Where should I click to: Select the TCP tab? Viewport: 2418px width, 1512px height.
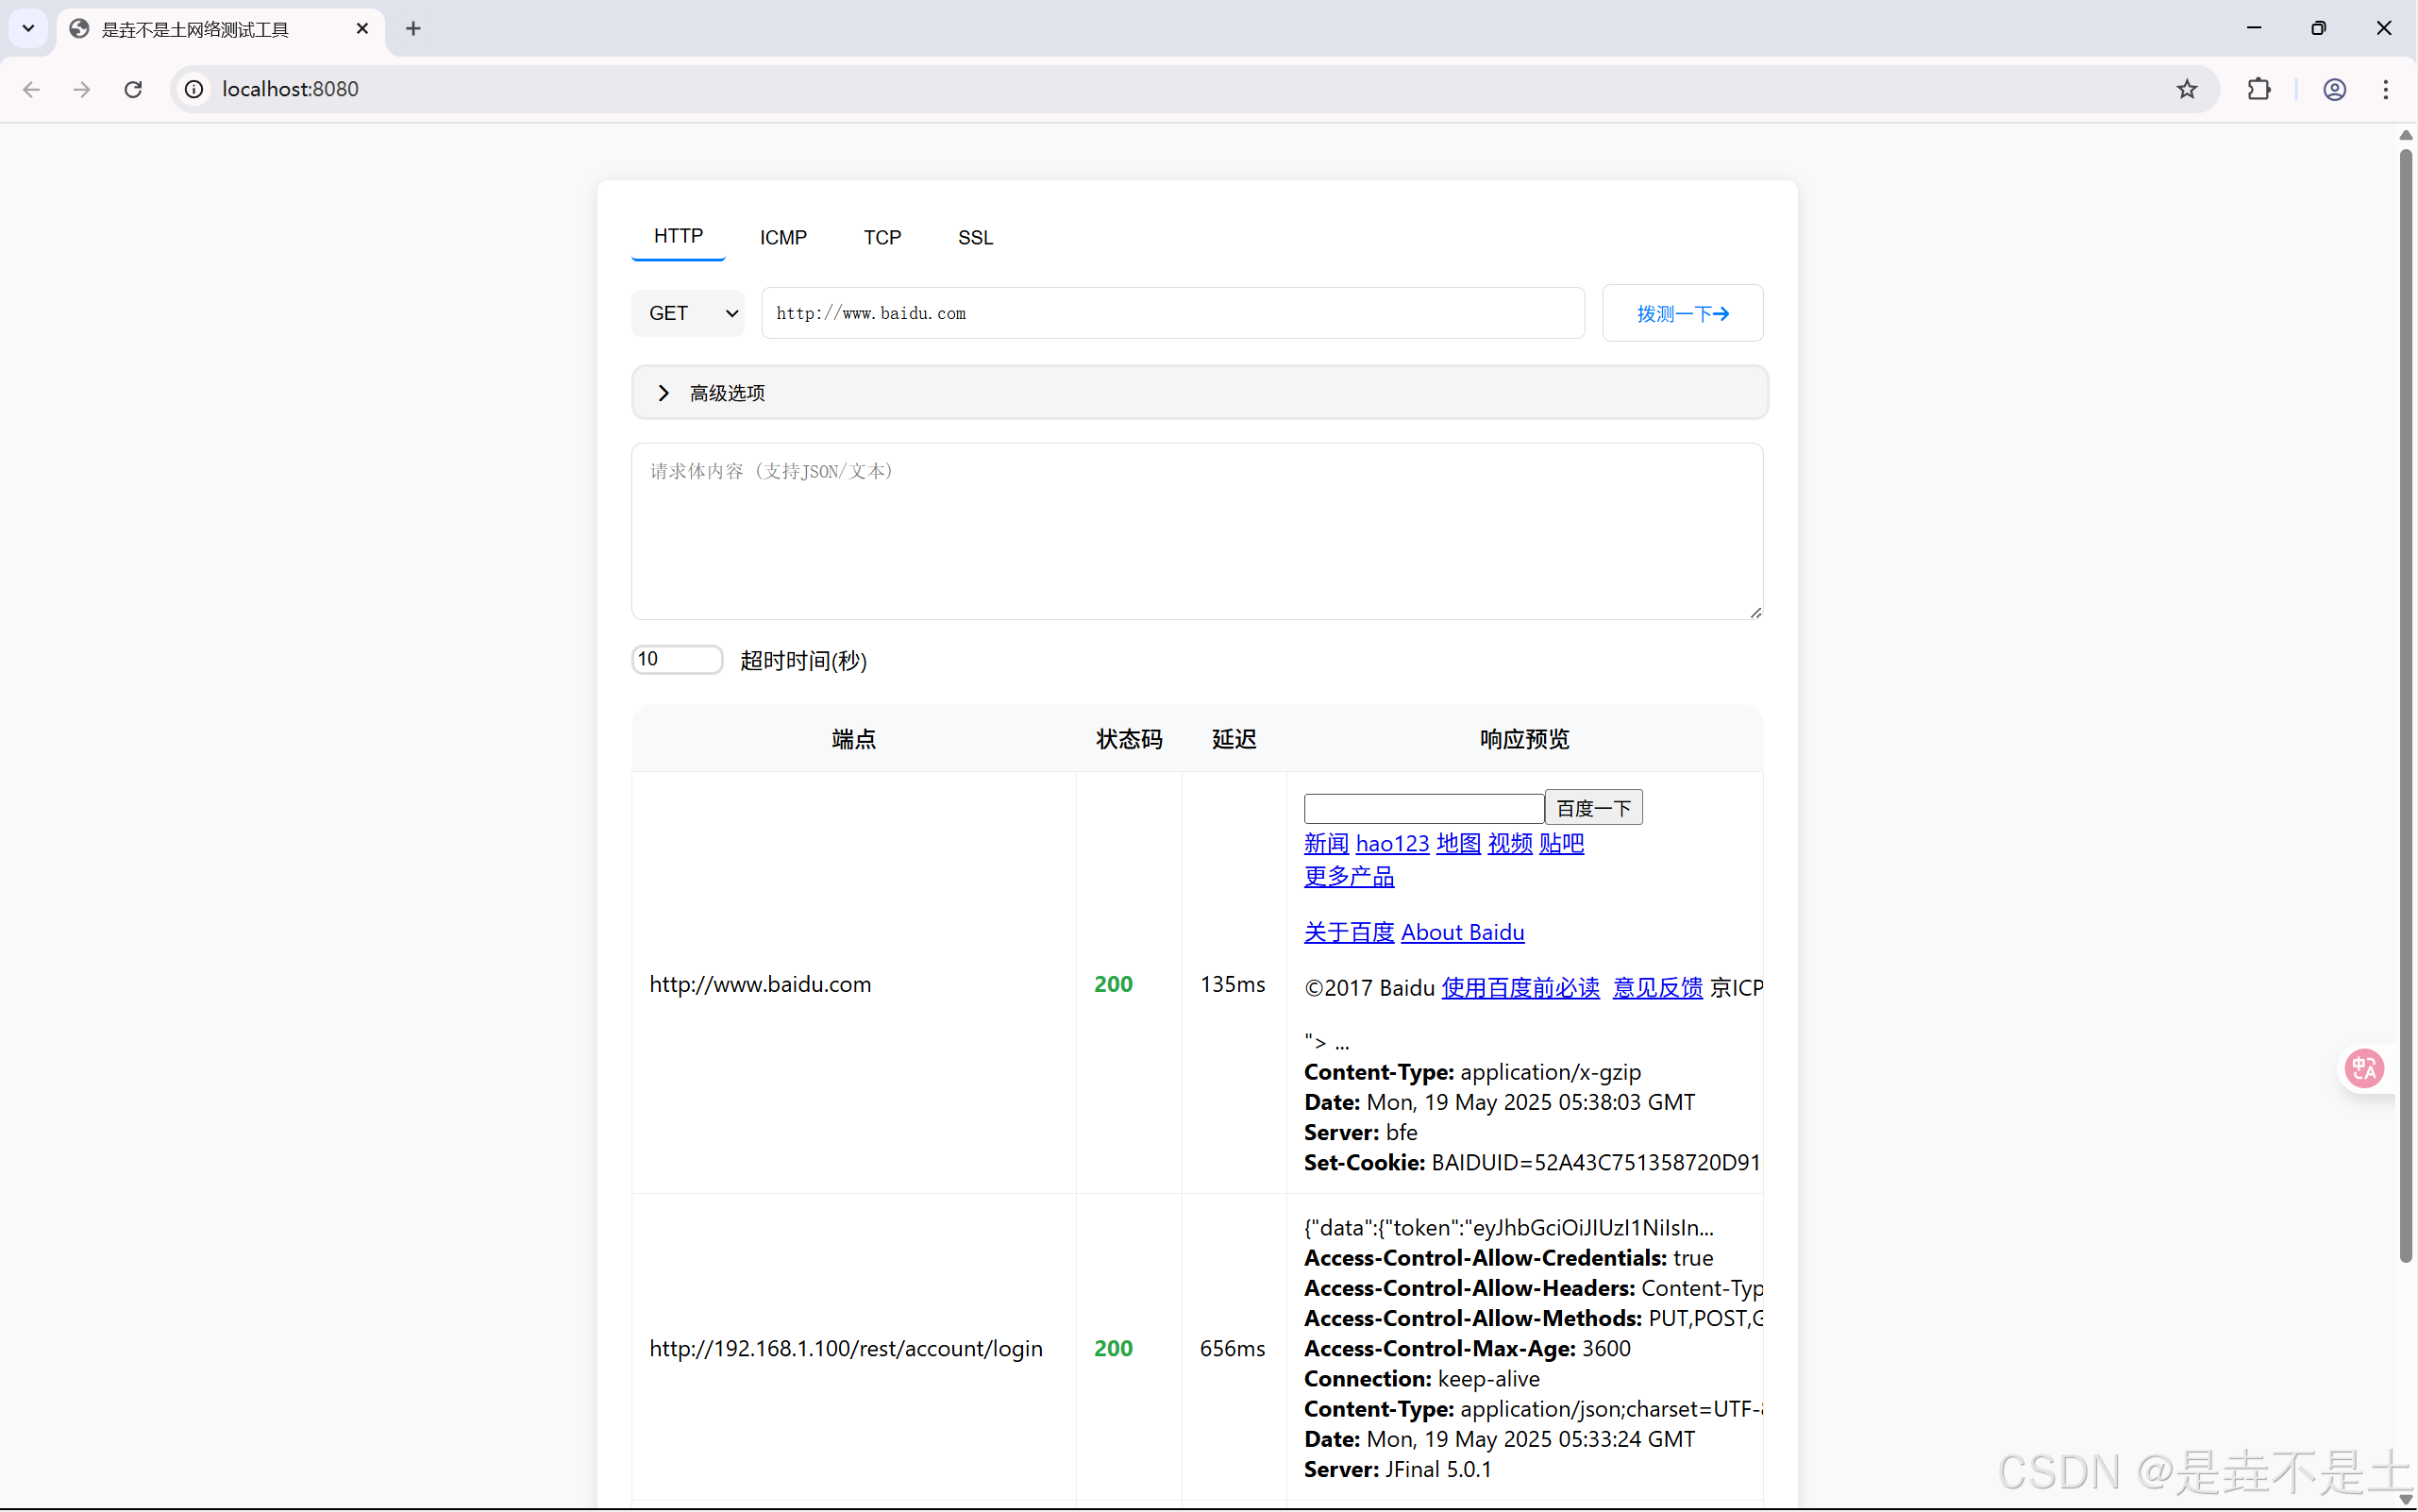pos(882,237)
